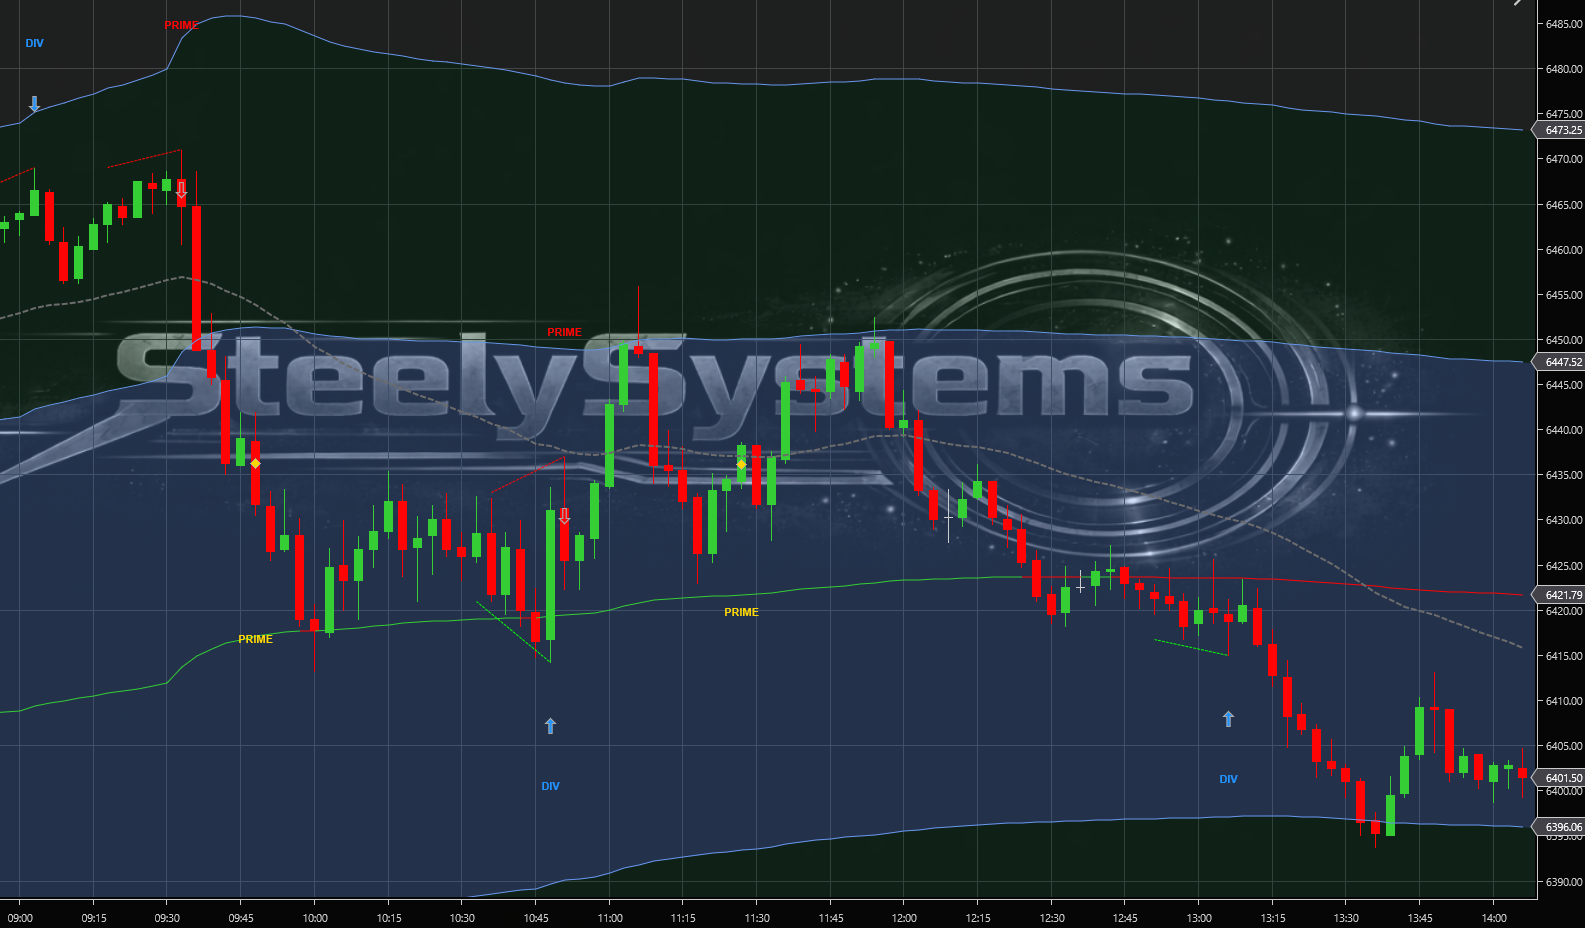Click the 6455.00 price axis label

1564,295
